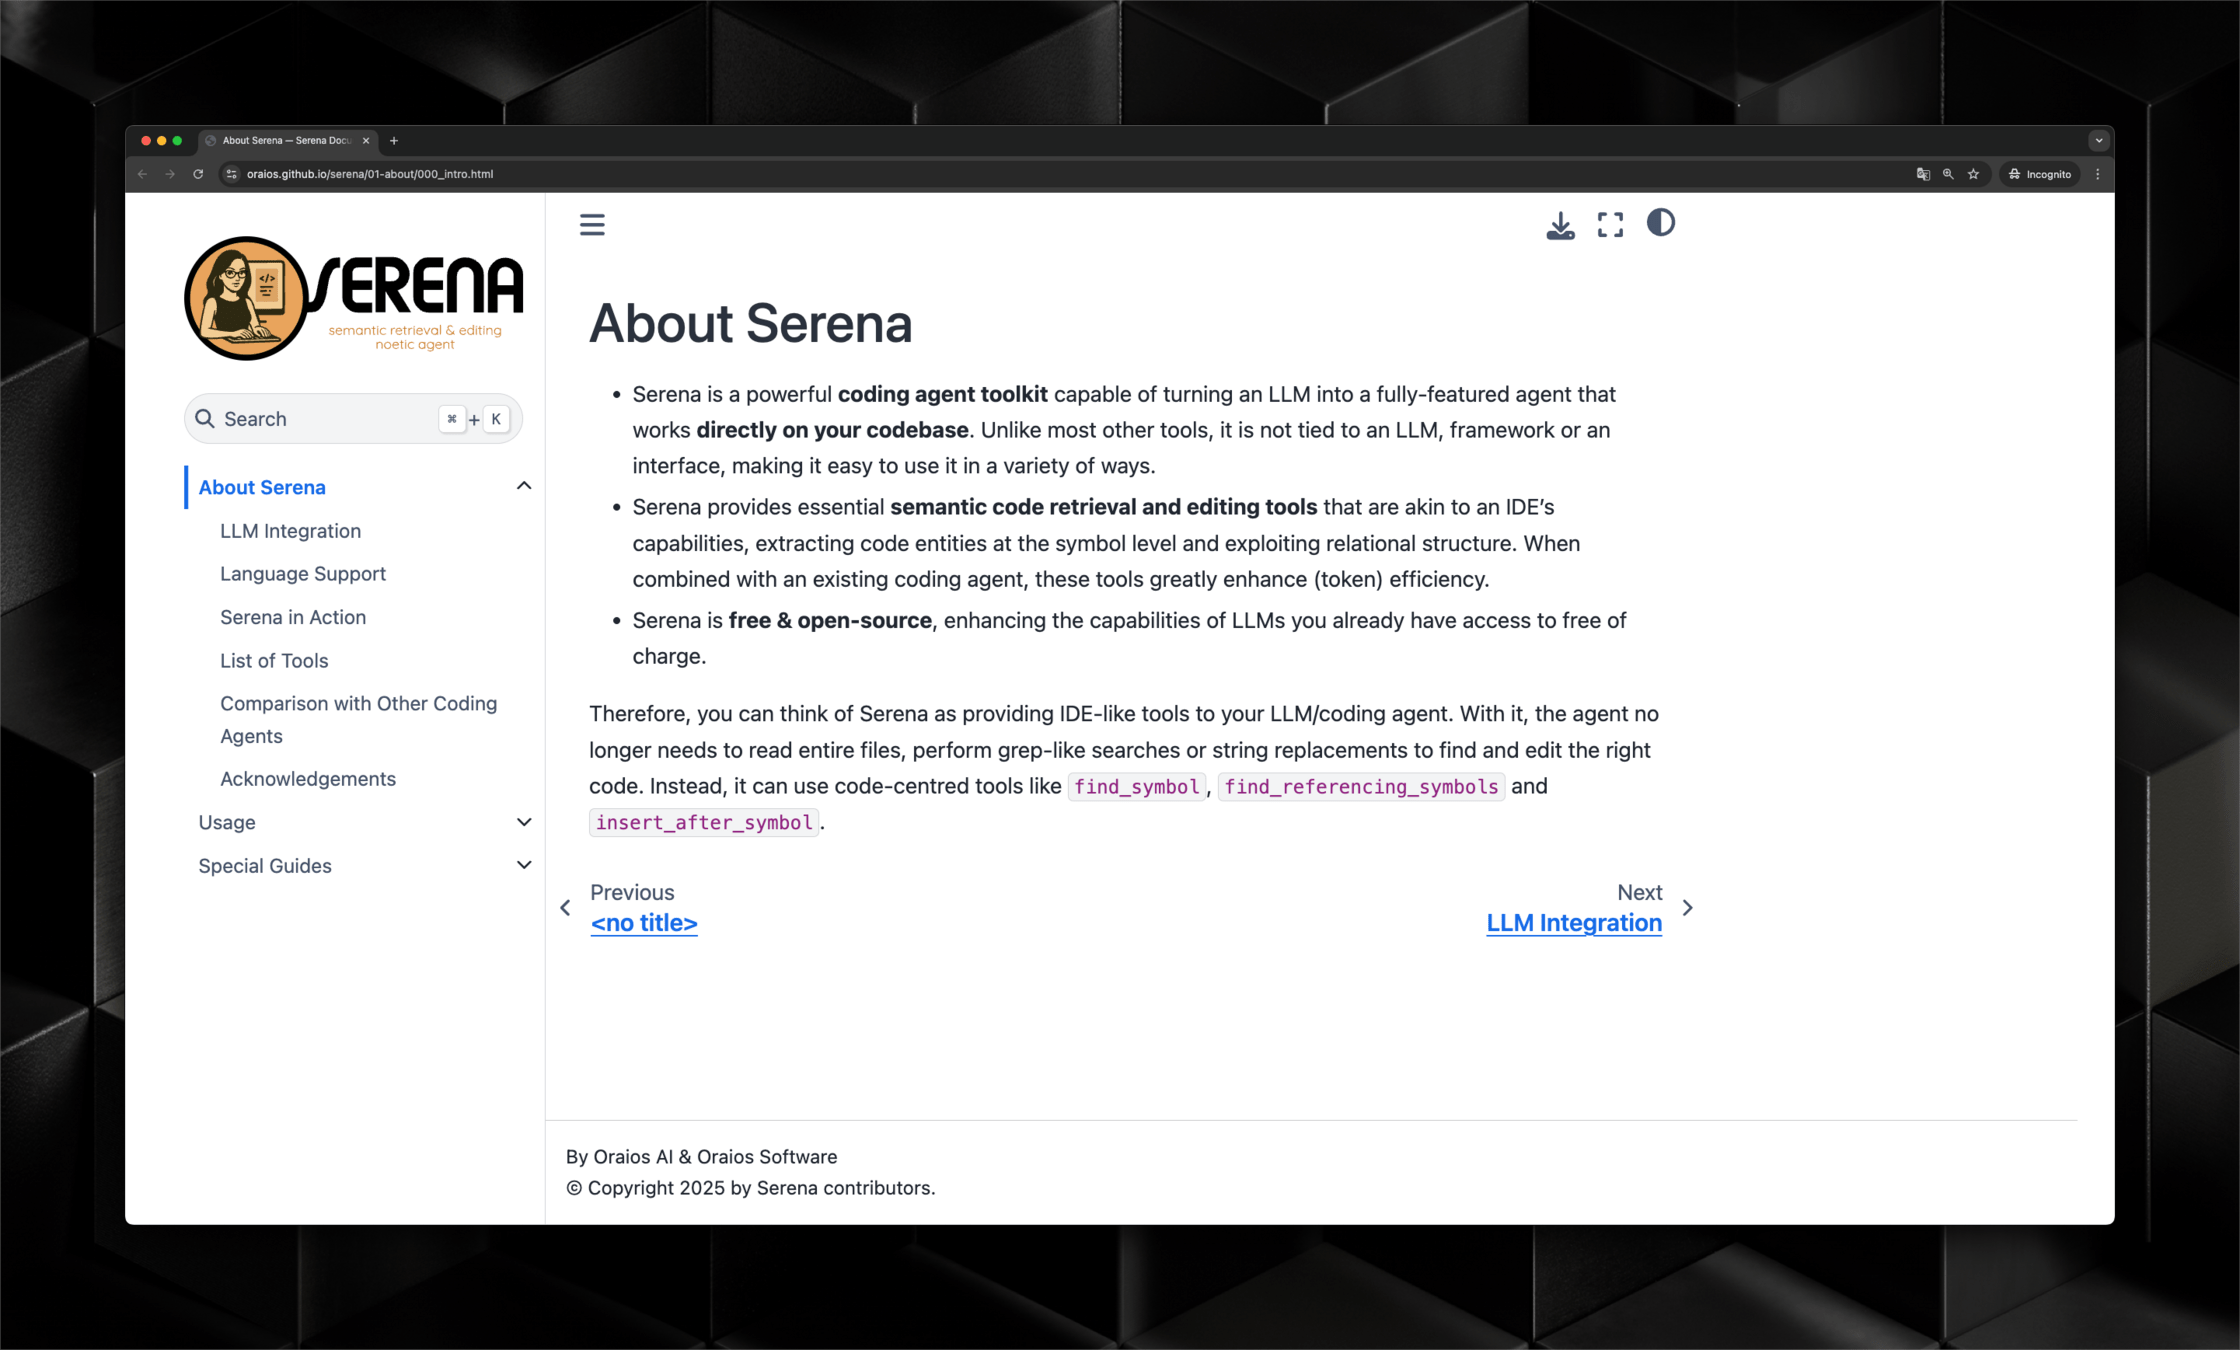This screenshot has height=1350, width=2240.
Task: Expand Special Guides section chevron
Action: point(523,865)
